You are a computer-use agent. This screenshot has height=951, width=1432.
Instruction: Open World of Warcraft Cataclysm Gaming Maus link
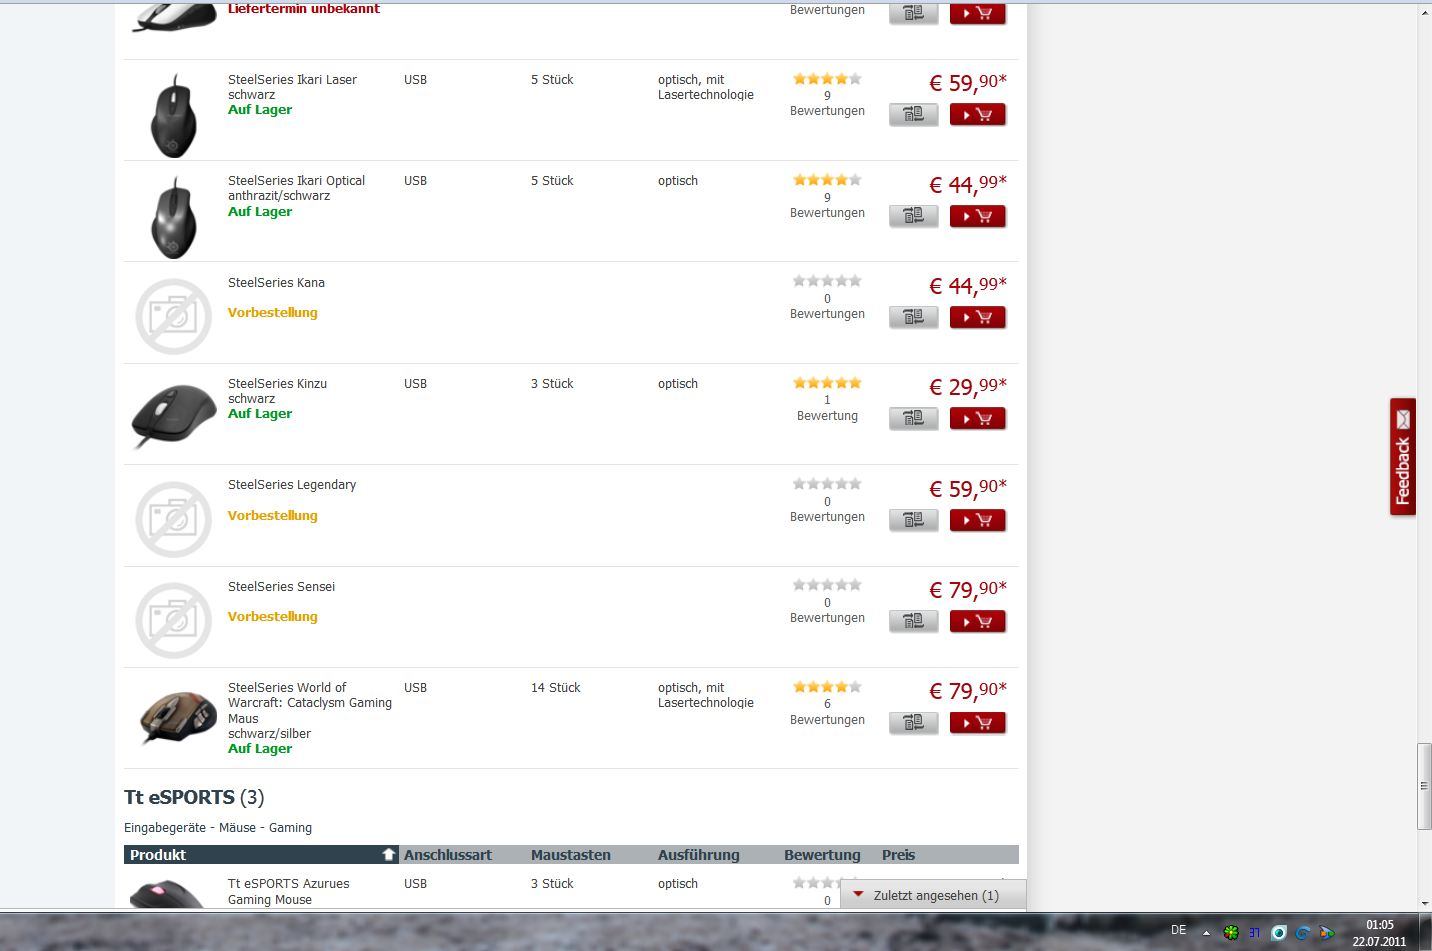tap(310, 703)
